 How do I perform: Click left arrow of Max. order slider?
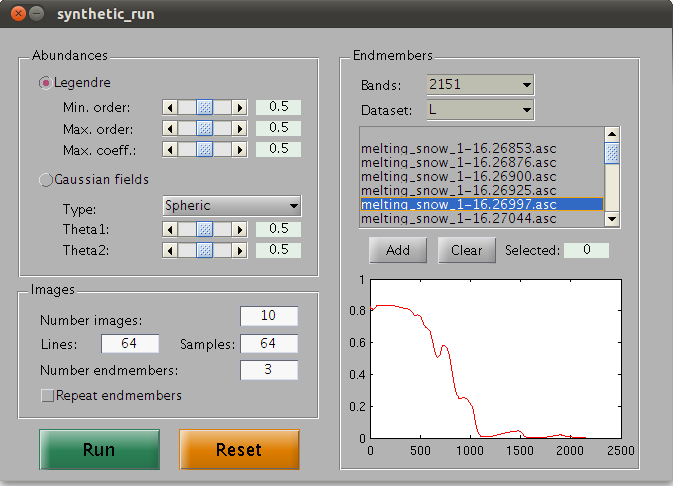(x=169, y=128)
